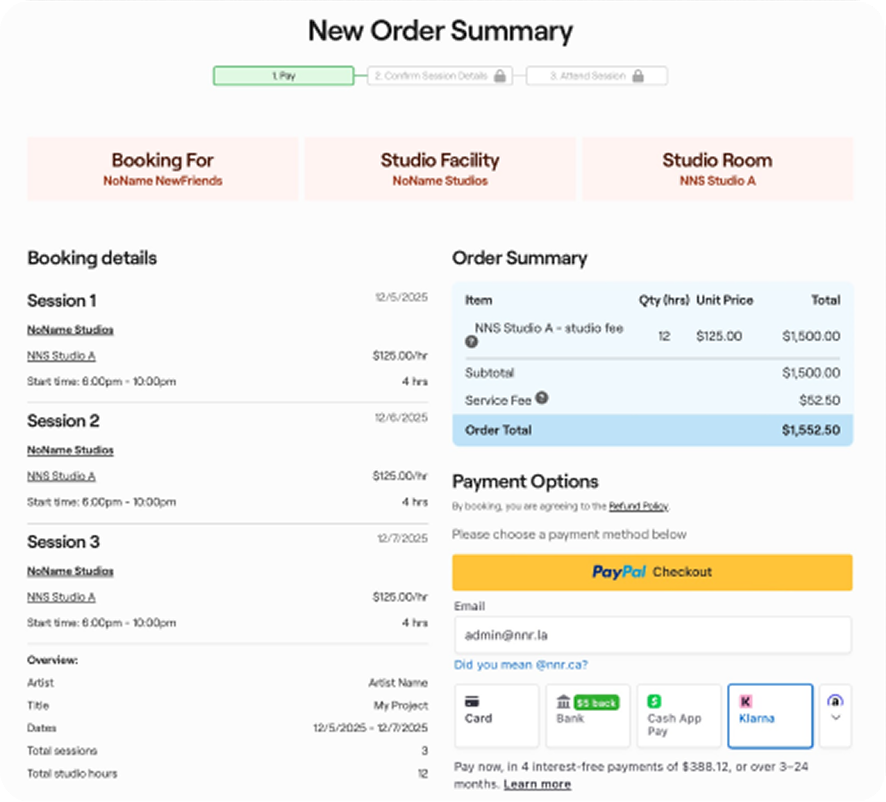Accept the 'Did you mean @nnr.ca?' suggestion

520,665
